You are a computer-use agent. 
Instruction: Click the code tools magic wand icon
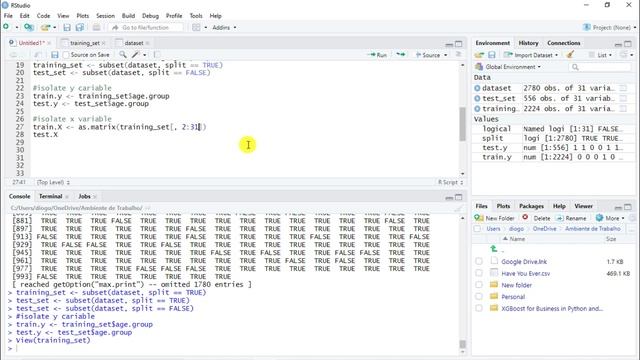(x=136, y=55)
